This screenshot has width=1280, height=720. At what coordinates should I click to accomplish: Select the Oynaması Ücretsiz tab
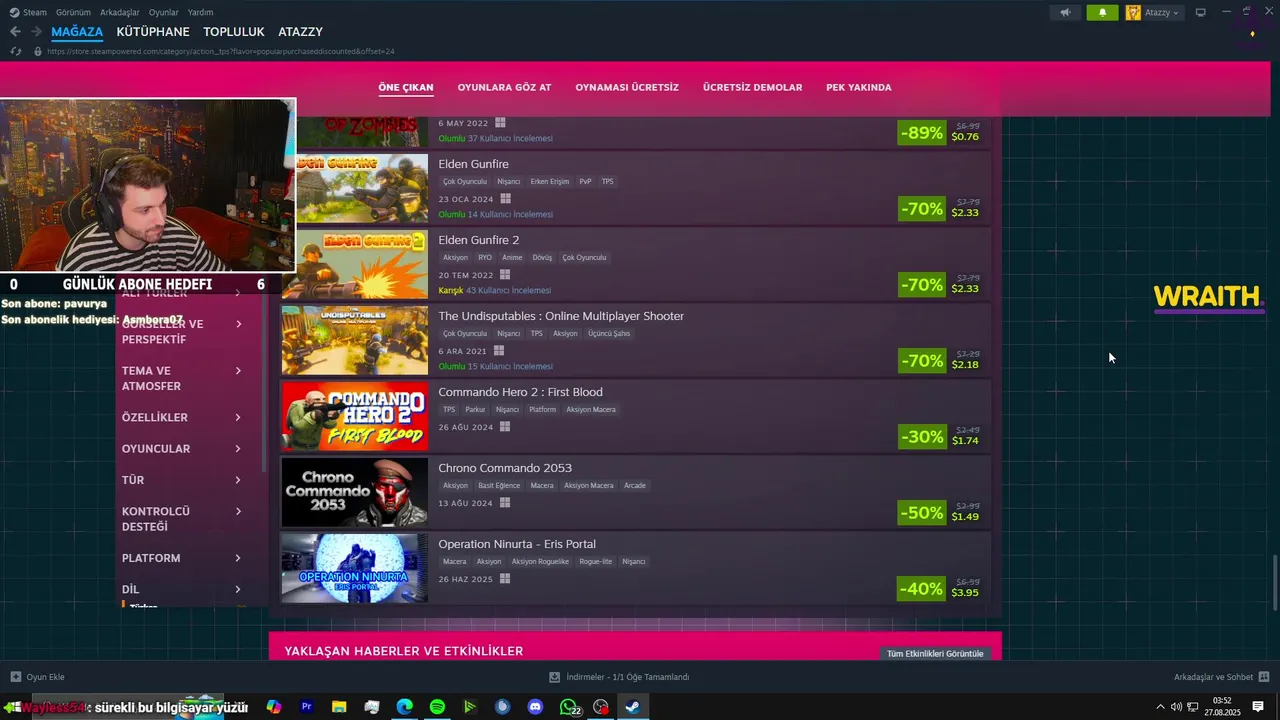click(627, 87)
